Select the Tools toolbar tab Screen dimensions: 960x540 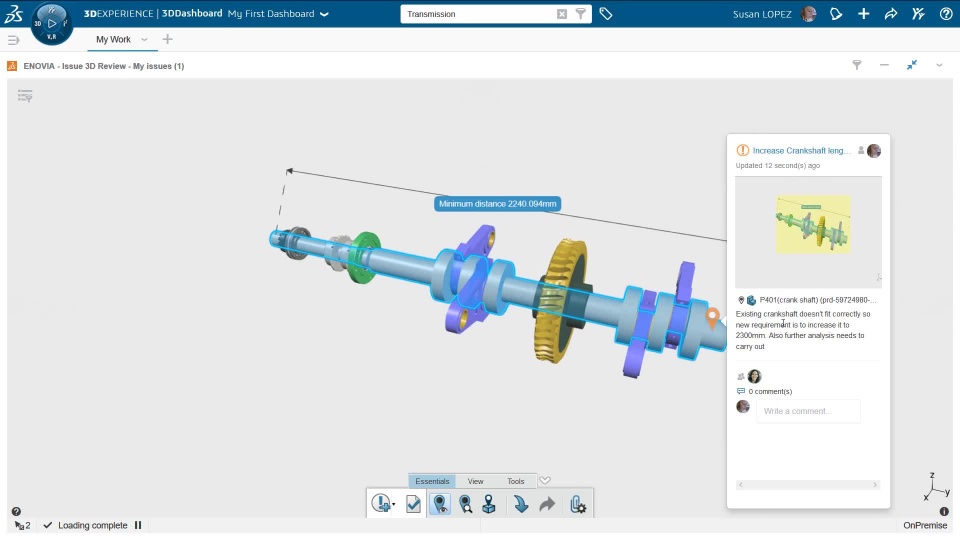pos(516,481)
